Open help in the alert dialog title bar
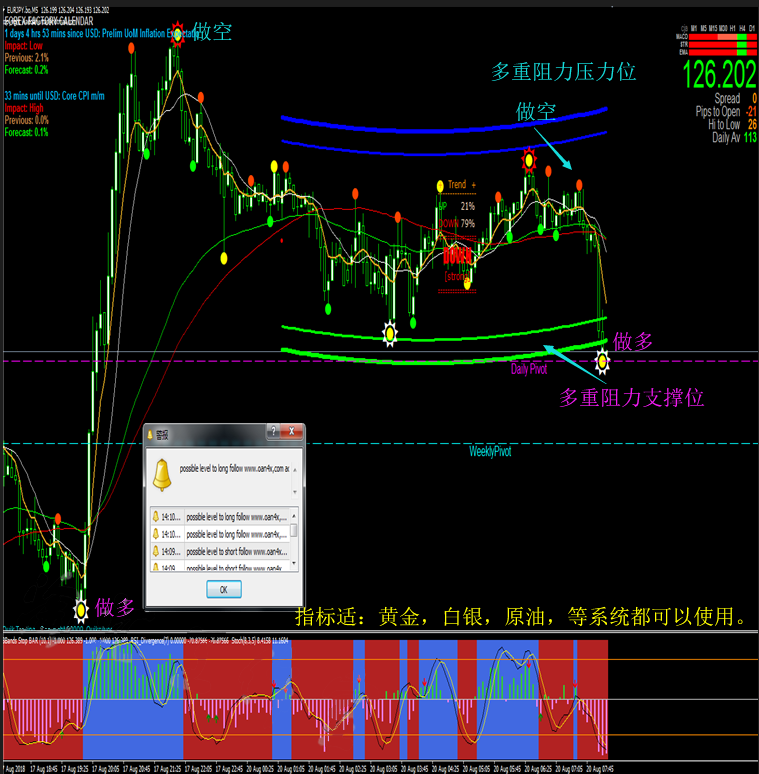This screenshot has height=774, width=759. pos(273,431)
